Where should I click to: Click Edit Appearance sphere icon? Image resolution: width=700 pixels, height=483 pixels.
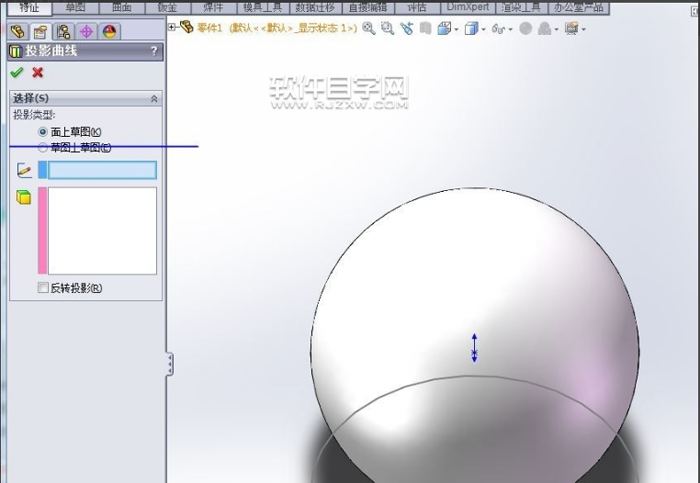526,29
